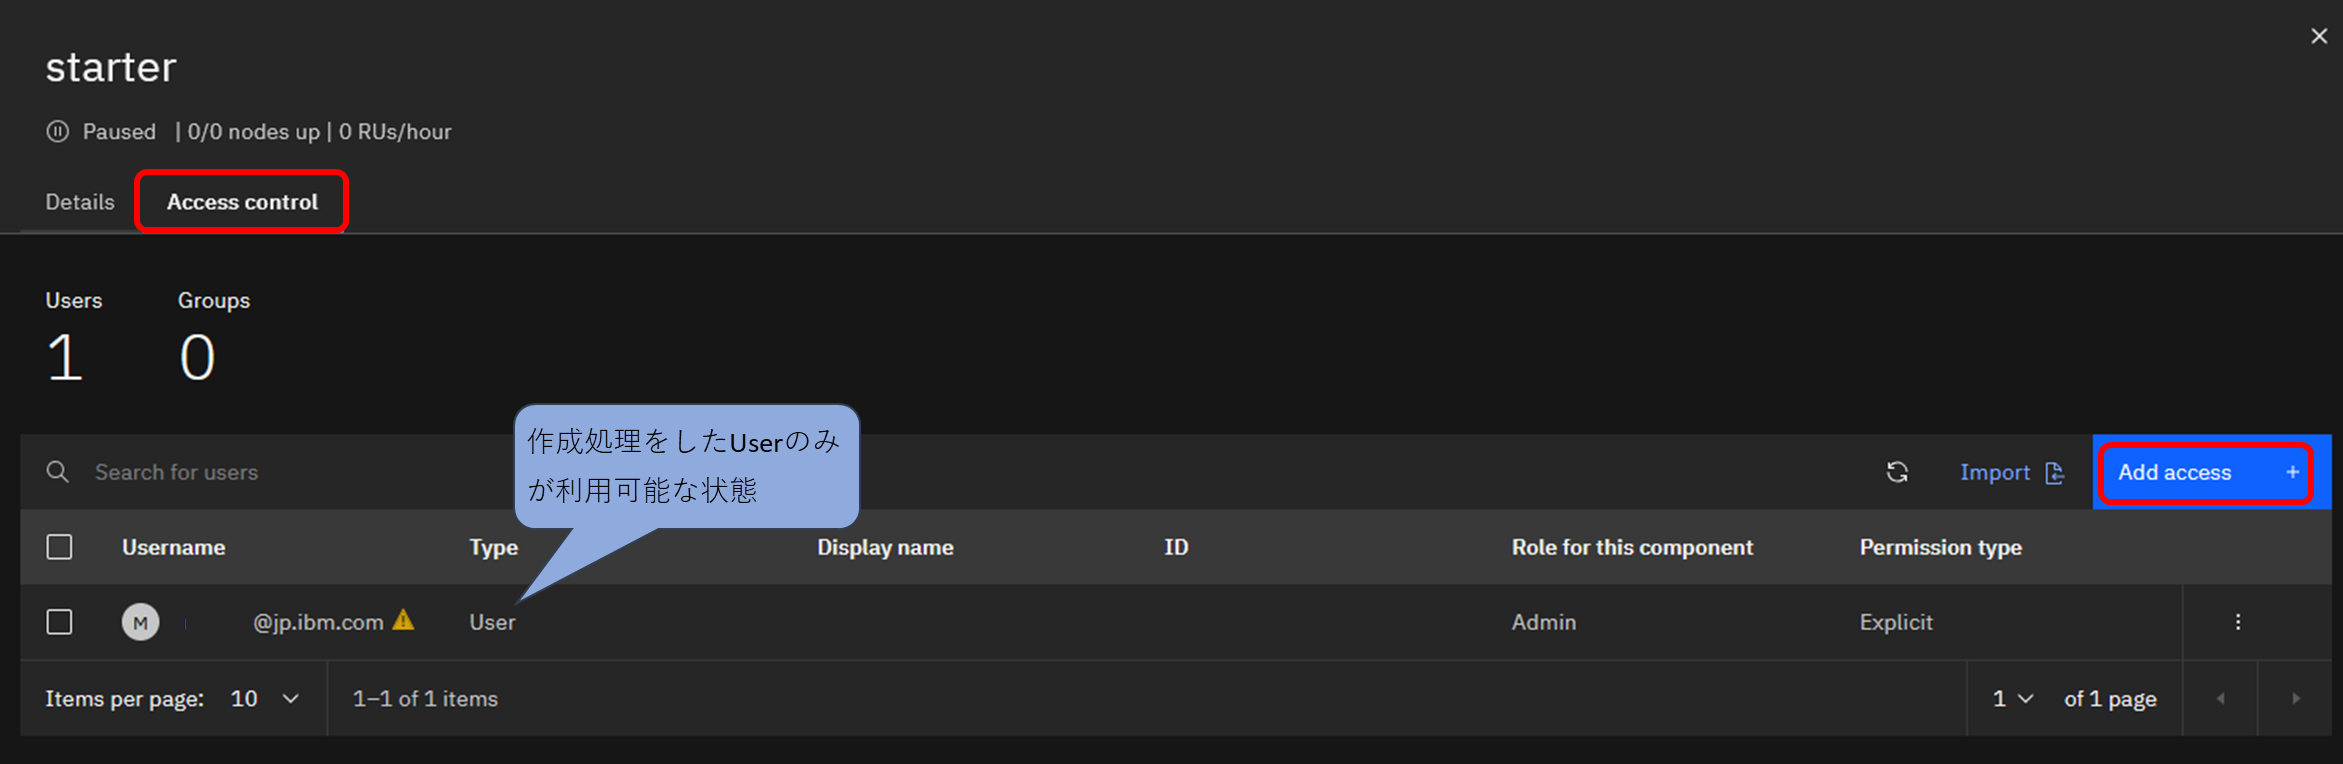Select the Access control tab
Image resolution: width=2343 pixels, height=764 pixels.
coord(242,202)
